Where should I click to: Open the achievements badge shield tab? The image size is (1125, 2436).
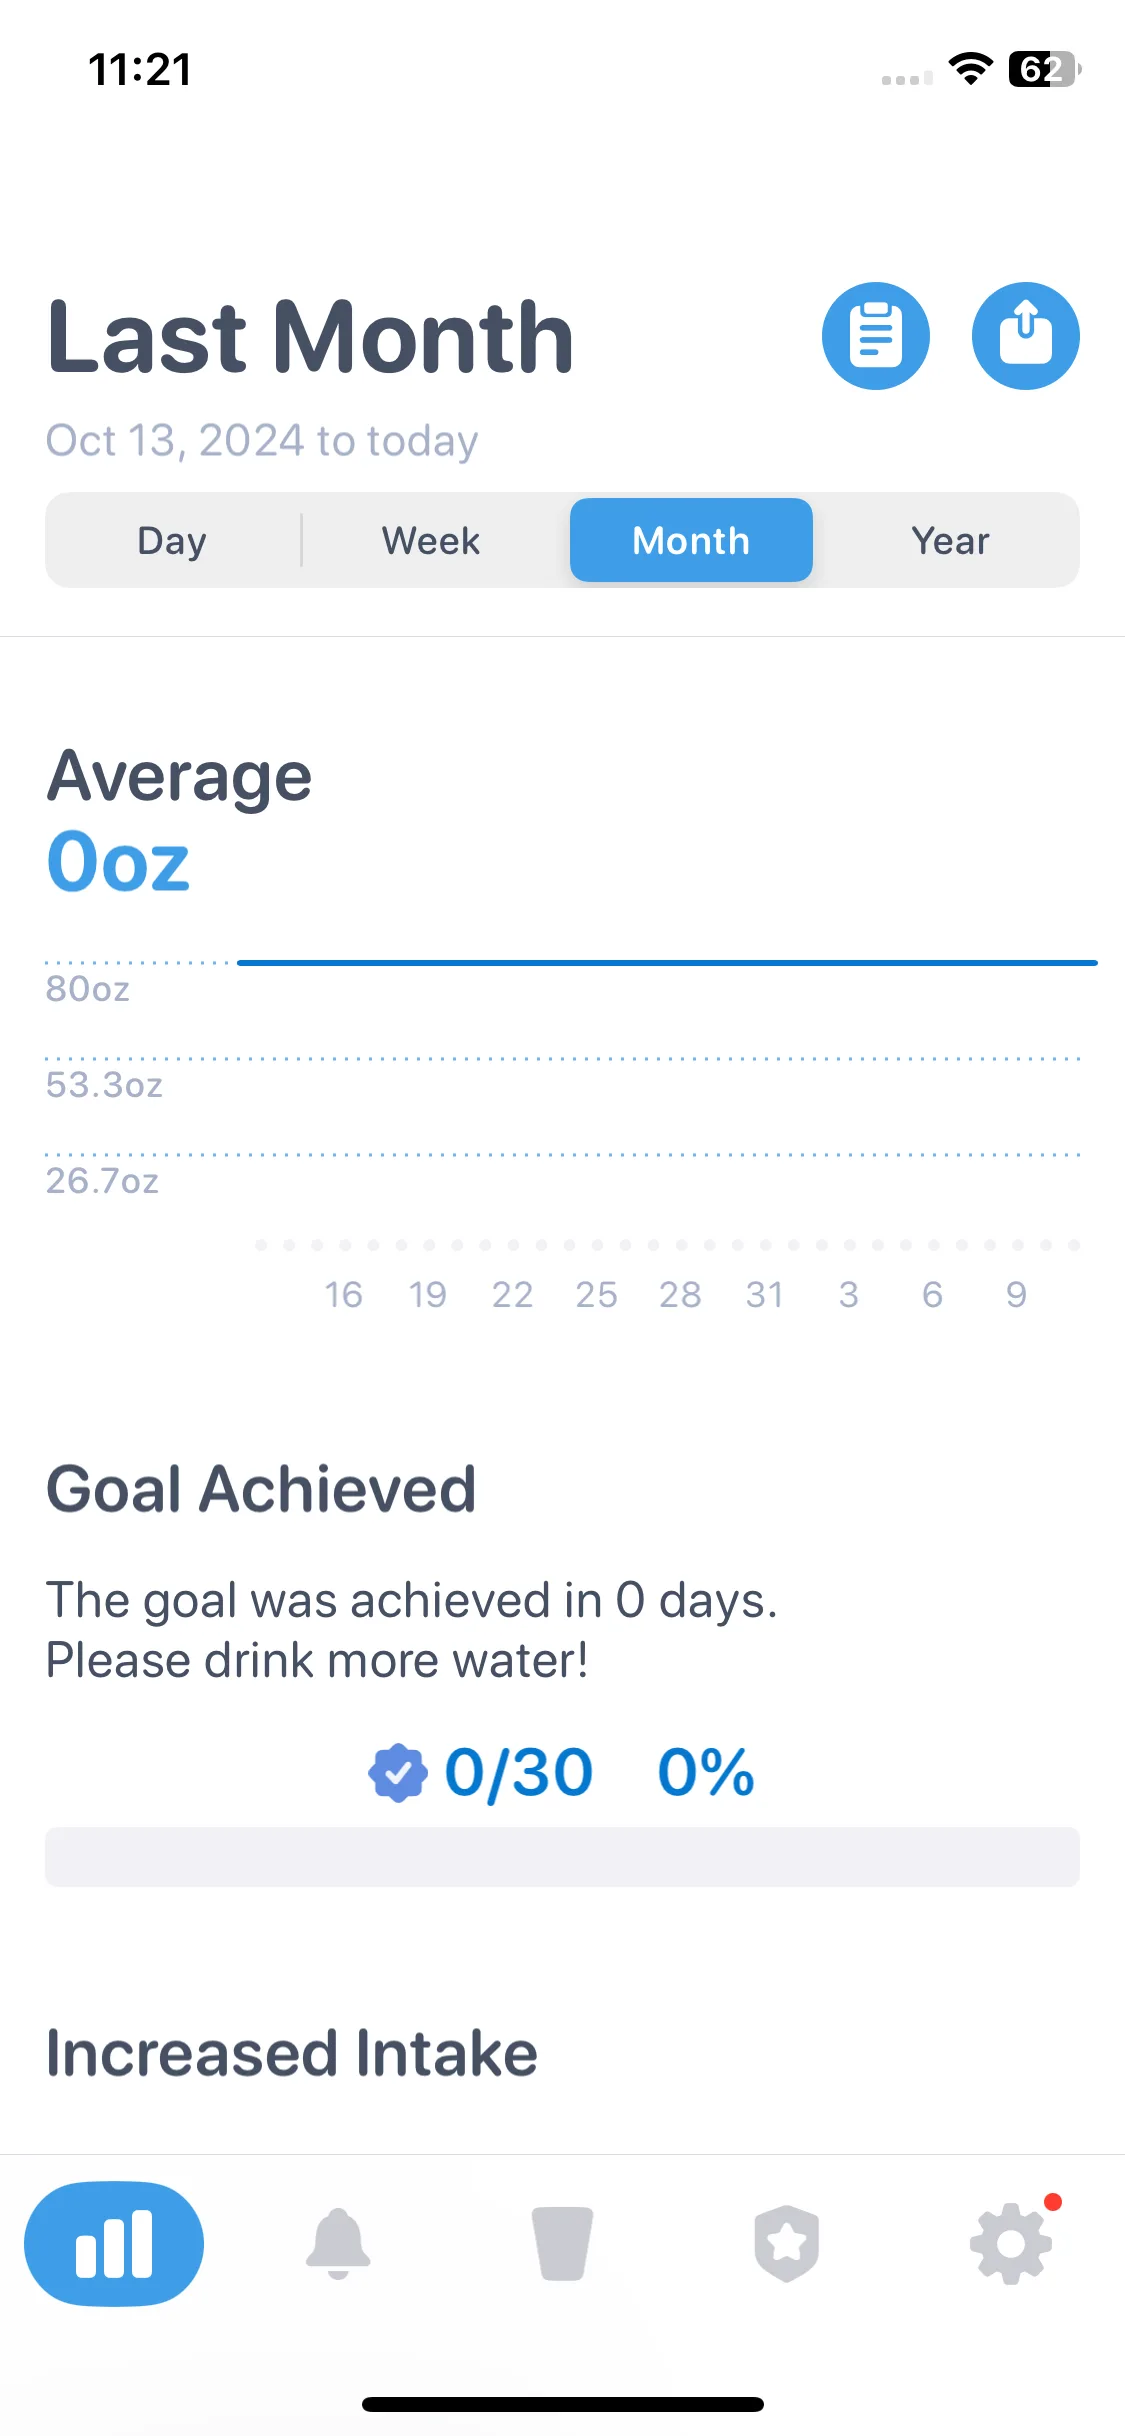point(787,2244)
